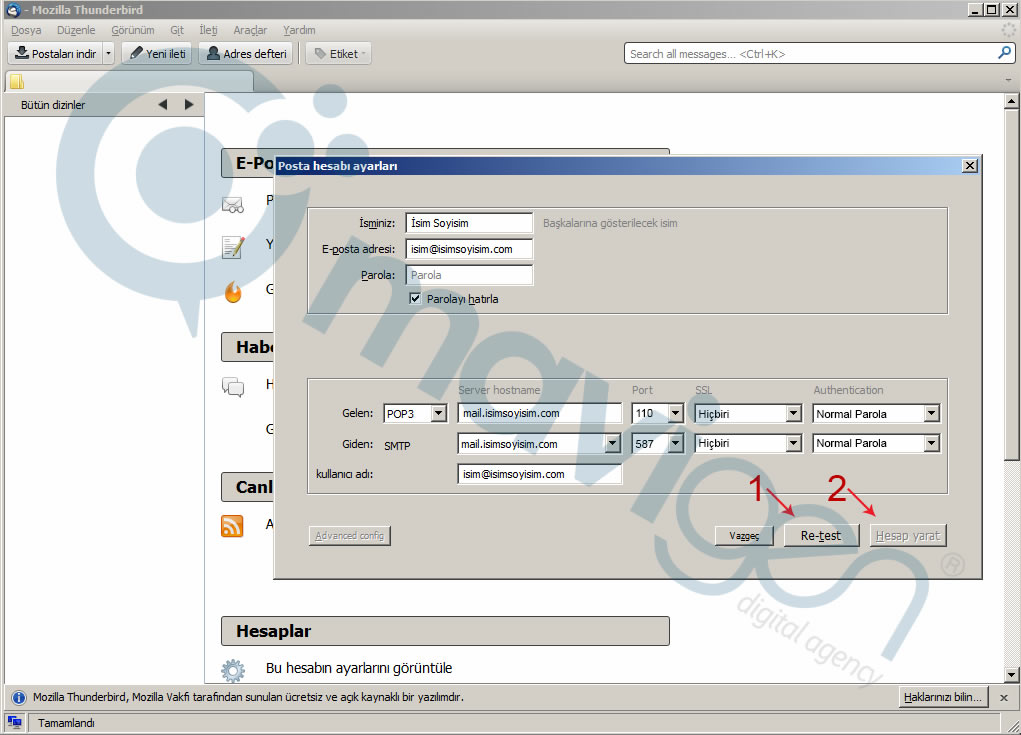Click the network status icon in status bar
The height and width of the screenshot is (735, 1021).
pos(14,723)
